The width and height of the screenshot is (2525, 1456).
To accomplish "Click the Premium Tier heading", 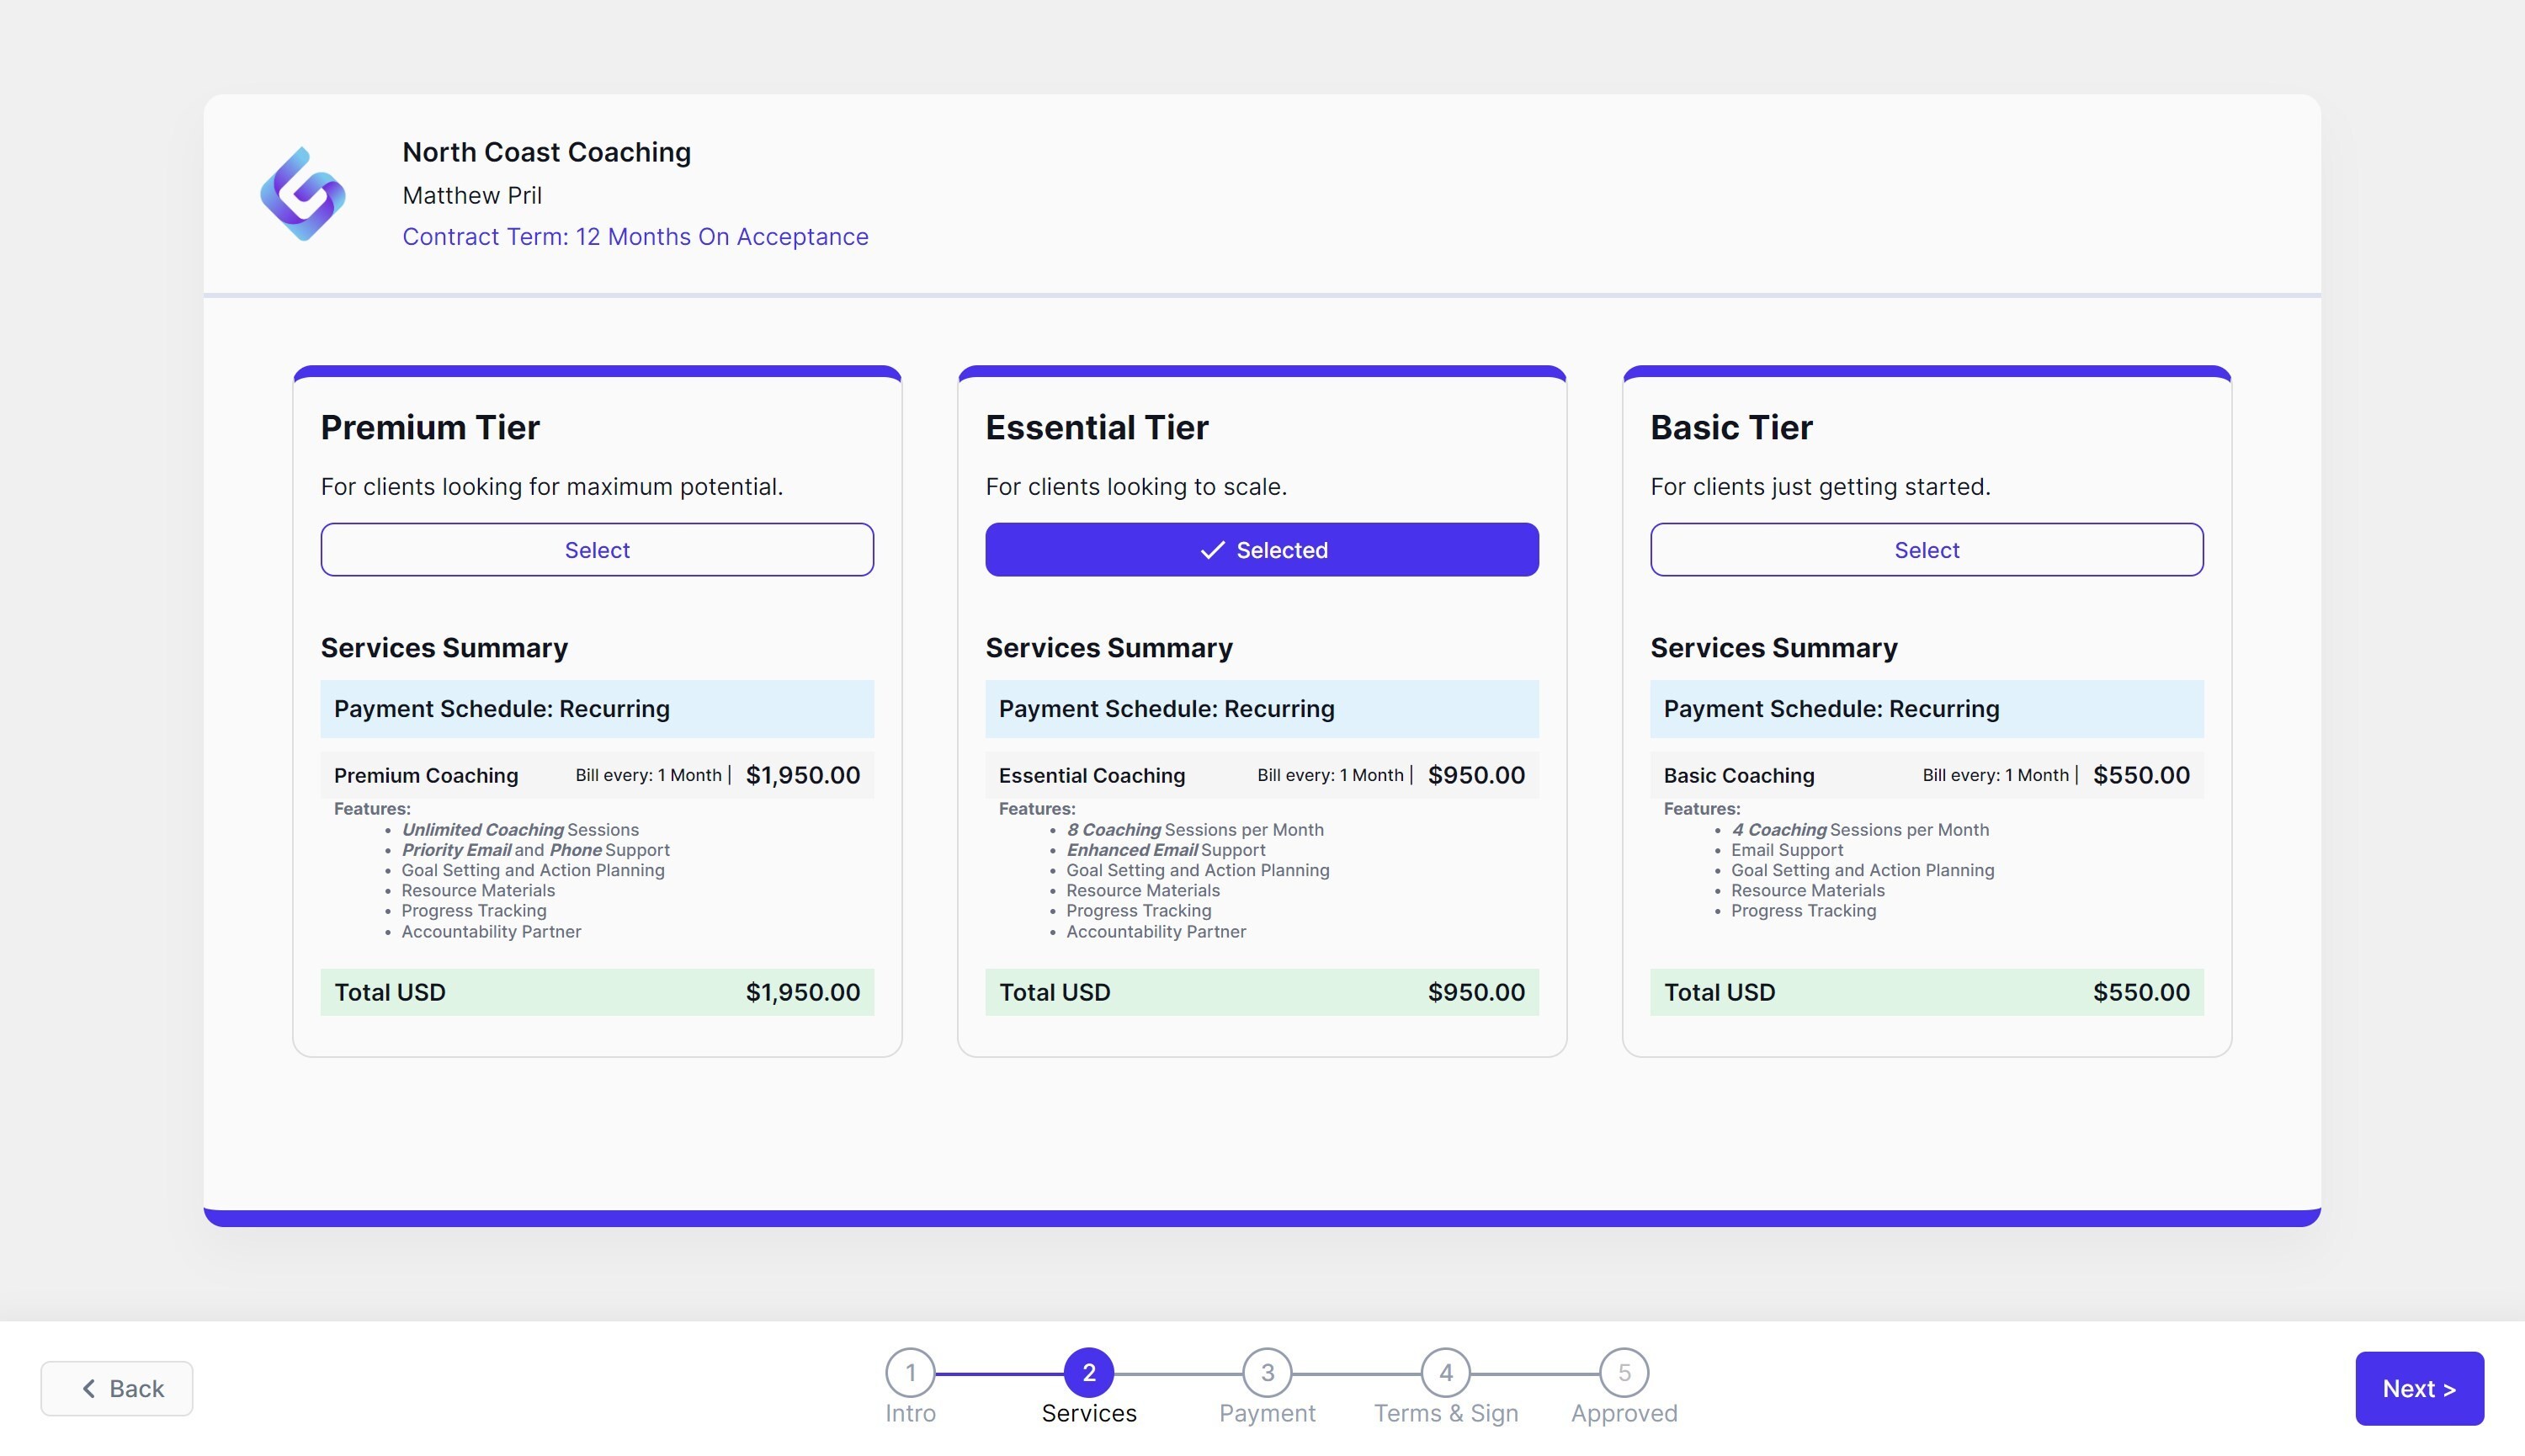I will tap(430, 427).
